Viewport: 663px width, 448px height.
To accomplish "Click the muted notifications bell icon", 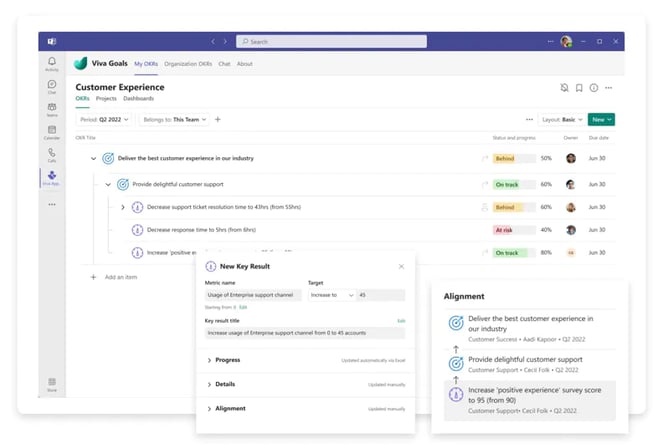I will (x=564, y=88).
